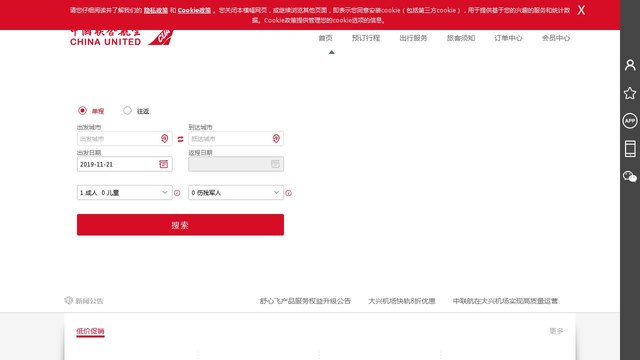Swap departure and arrival cities
The image size is (640, 360).
[180, 139]
